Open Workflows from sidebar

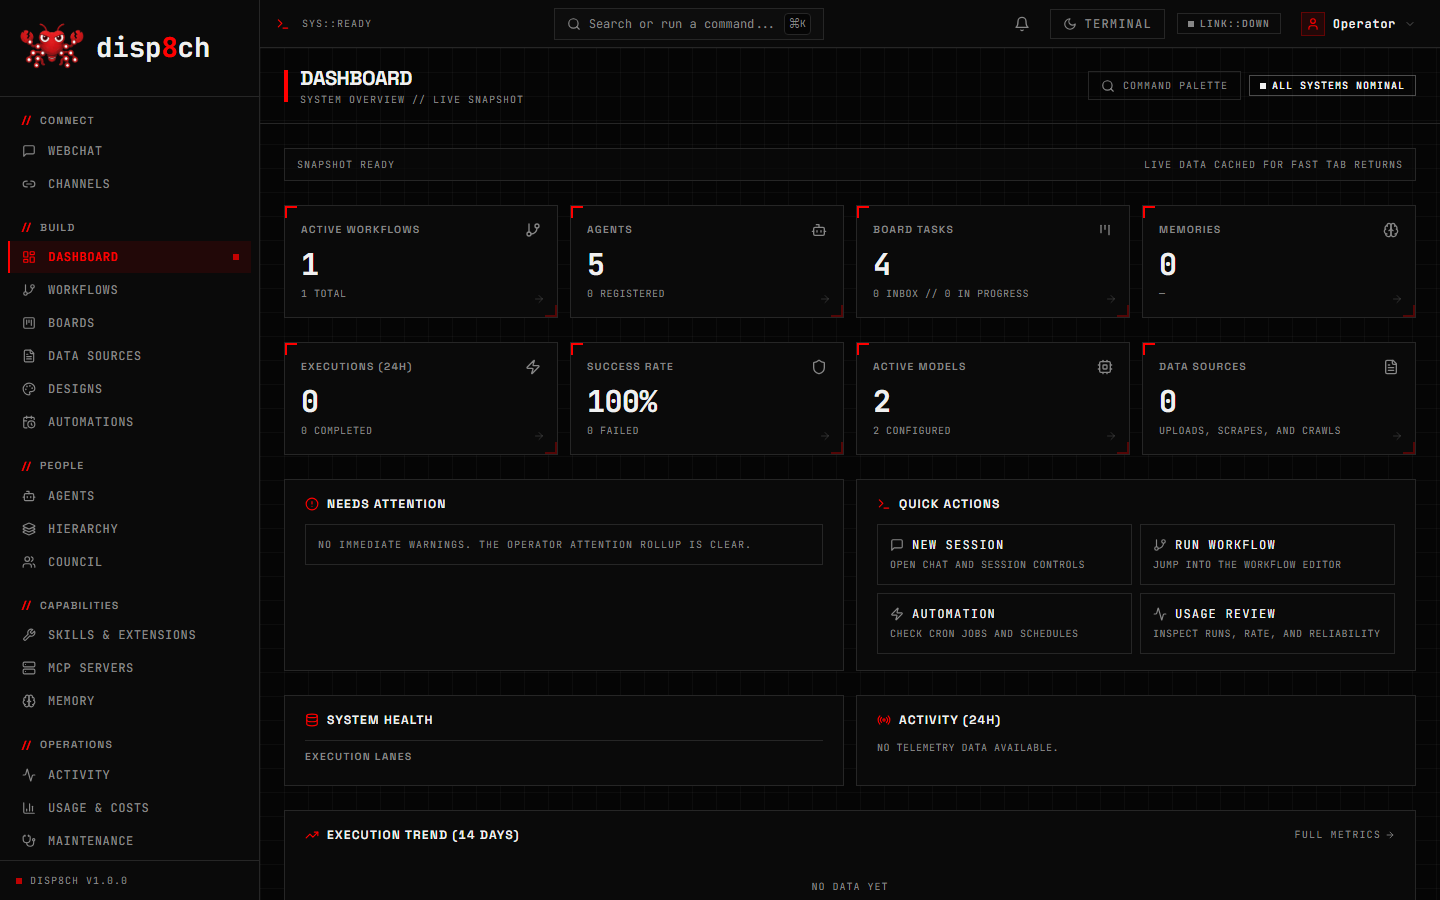point(130,290)
